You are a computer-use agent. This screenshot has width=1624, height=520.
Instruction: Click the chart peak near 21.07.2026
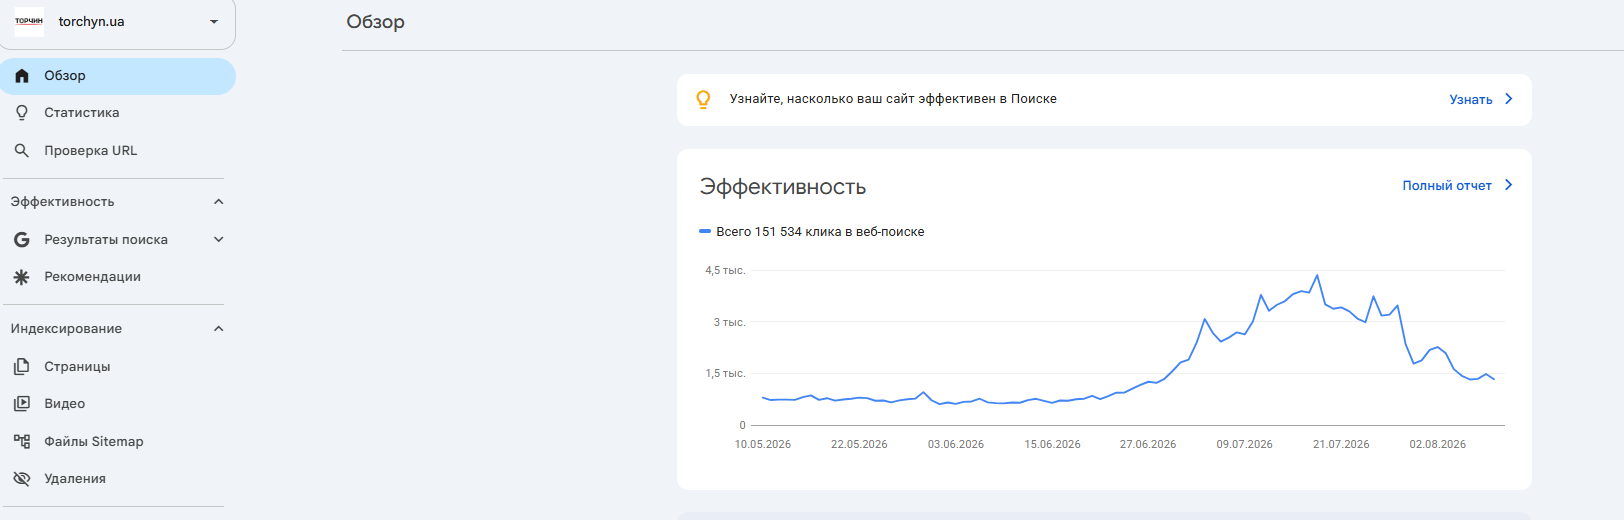1317,275
